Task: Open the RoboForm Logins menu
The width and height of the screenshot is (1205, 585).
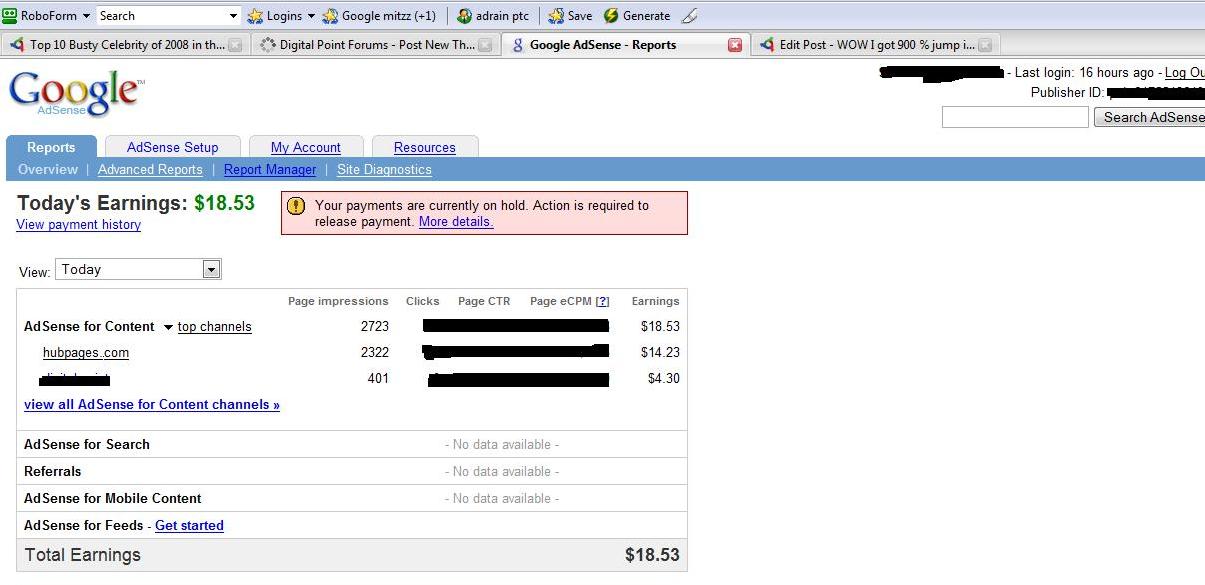Action: pos(281,16)
